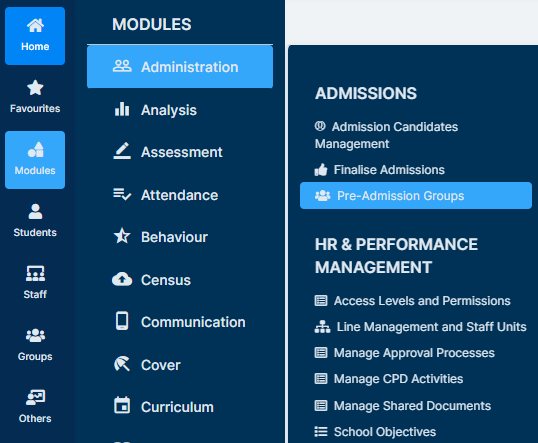Select Pre-Admission Groups entry
Viewport: 538px width, 443px height.
416,196
